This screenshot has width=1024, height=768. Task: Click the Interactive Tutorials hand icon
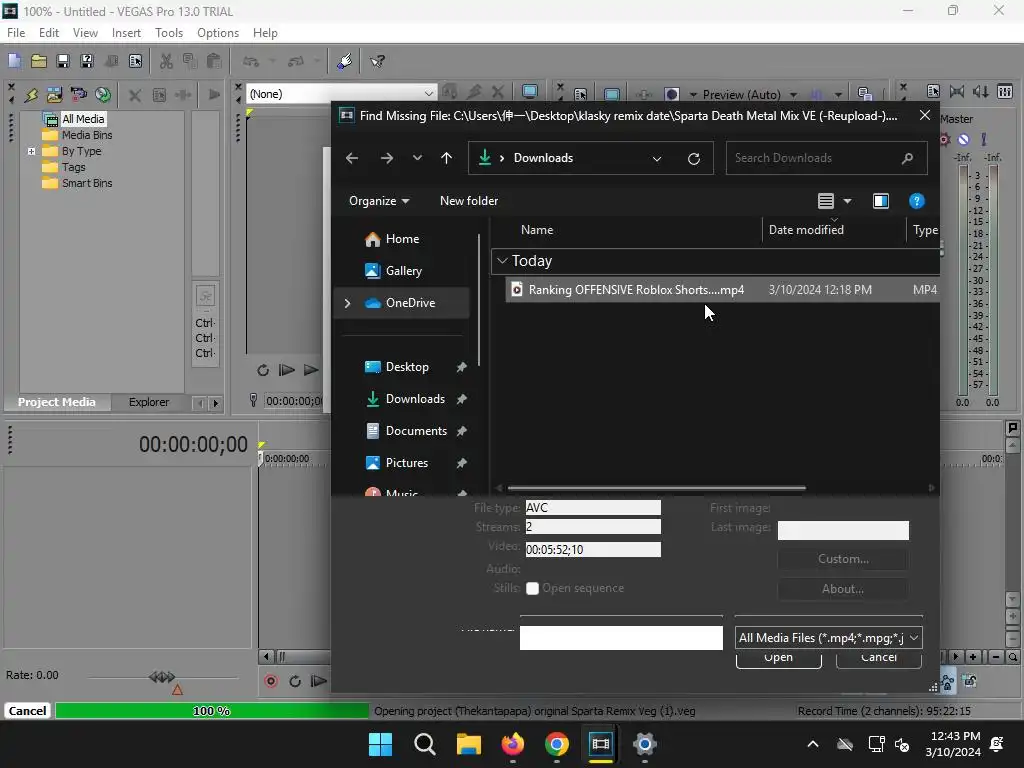click(x=345, y=61)
